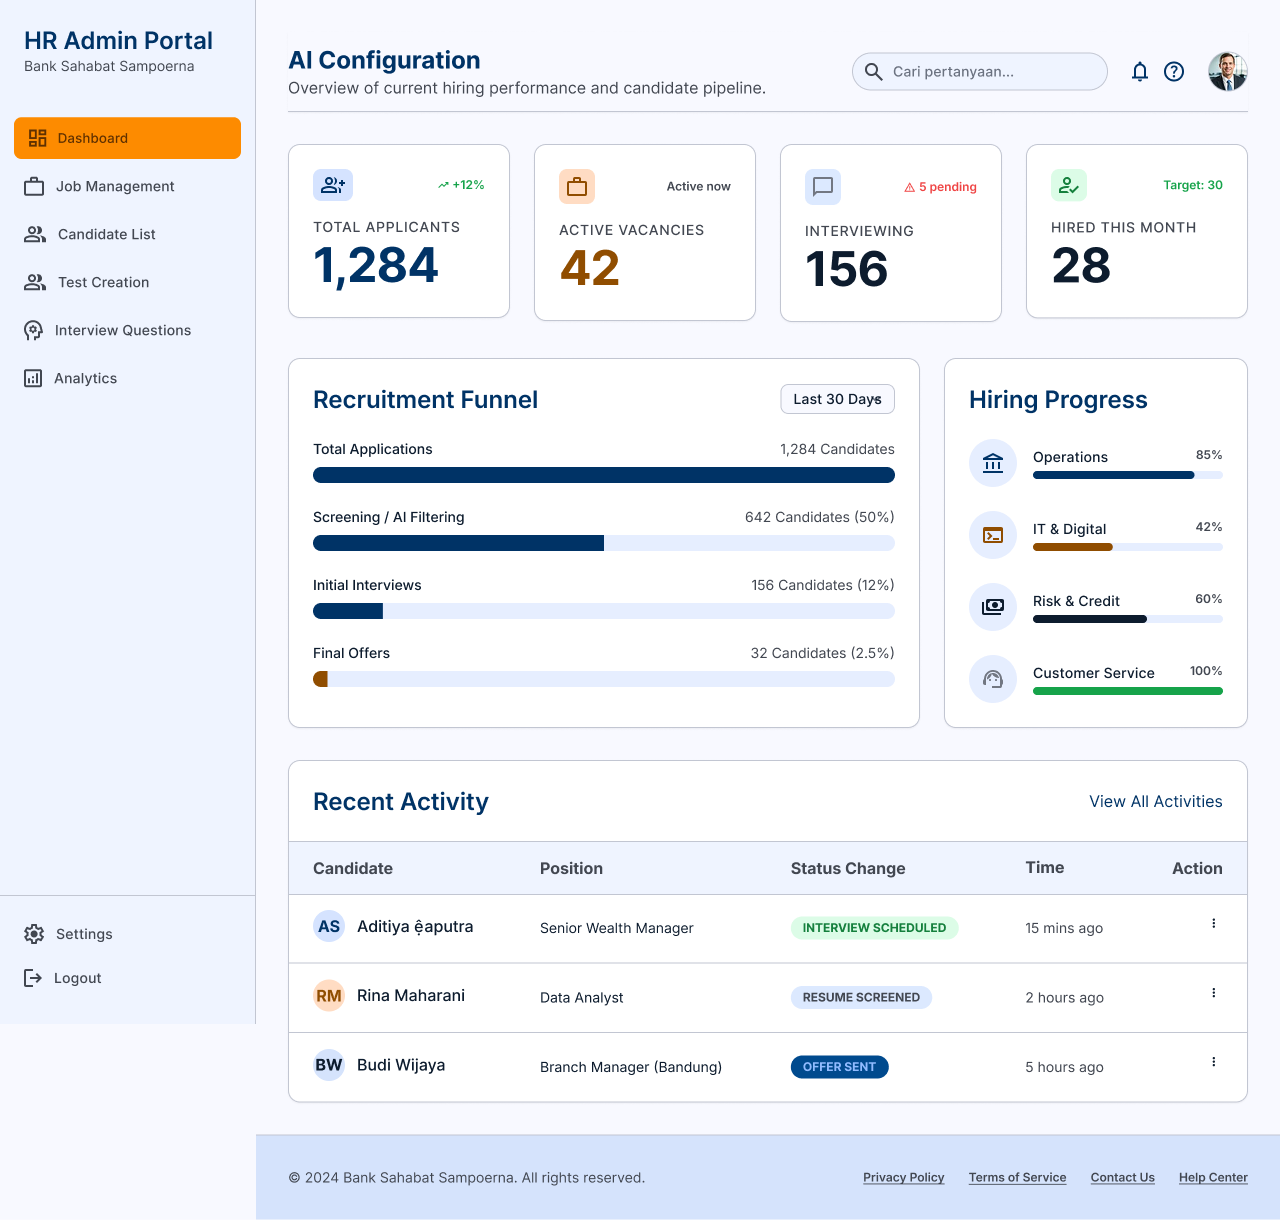Open the user profile avatar

(x=1228, y=72)
